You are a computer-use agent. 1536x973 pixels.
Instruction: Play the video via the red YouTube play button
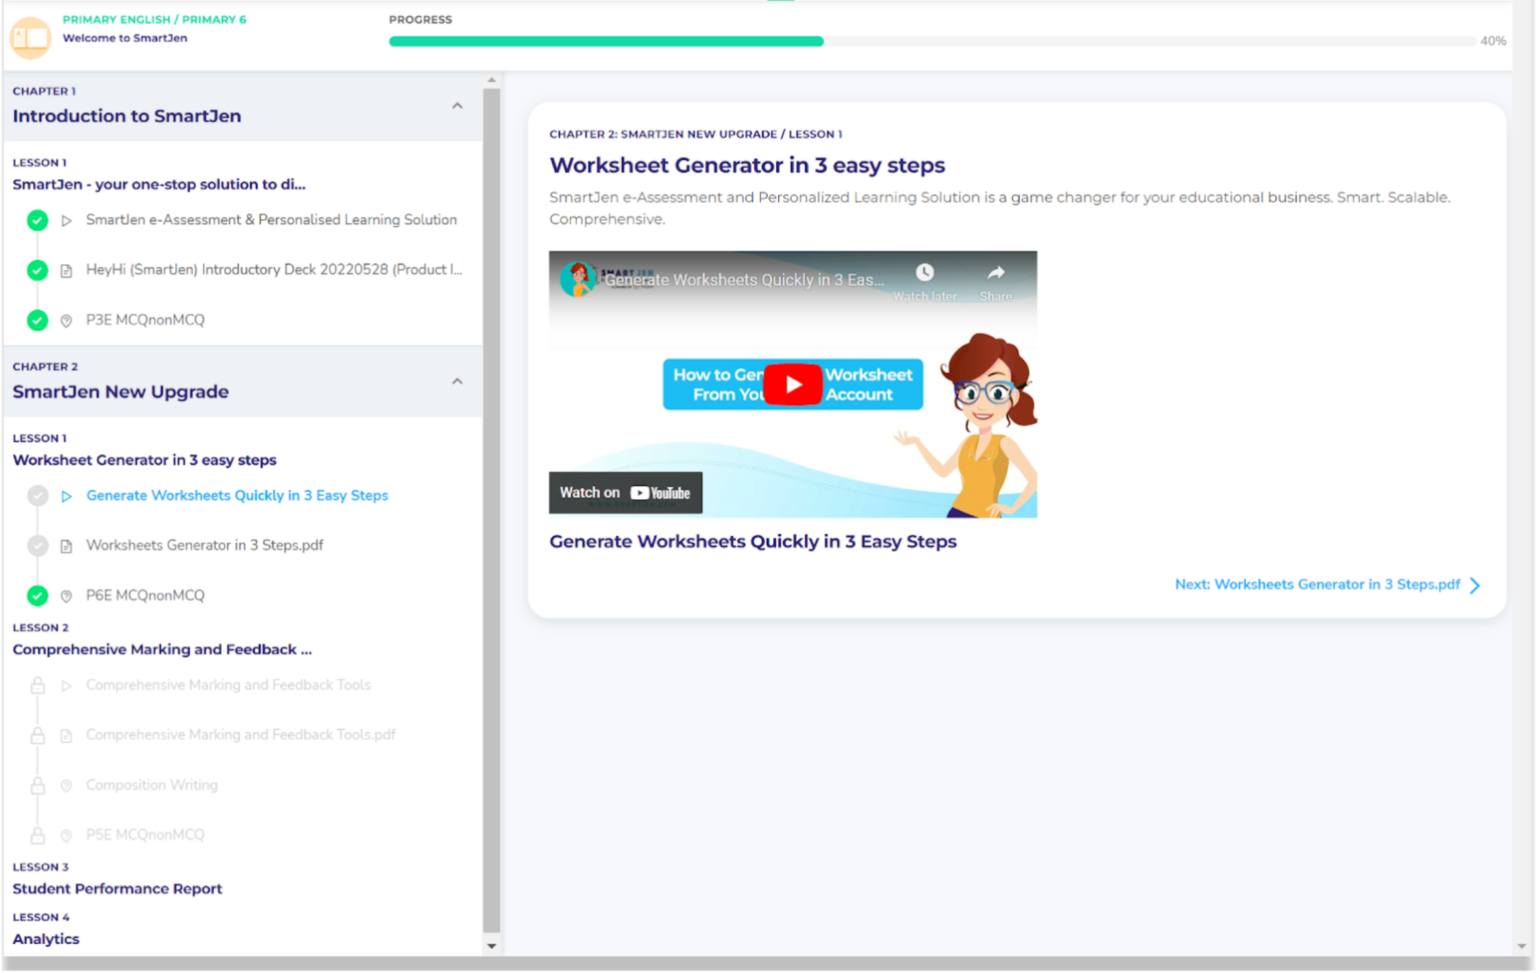pyautogui.click(x=792, y=384)
